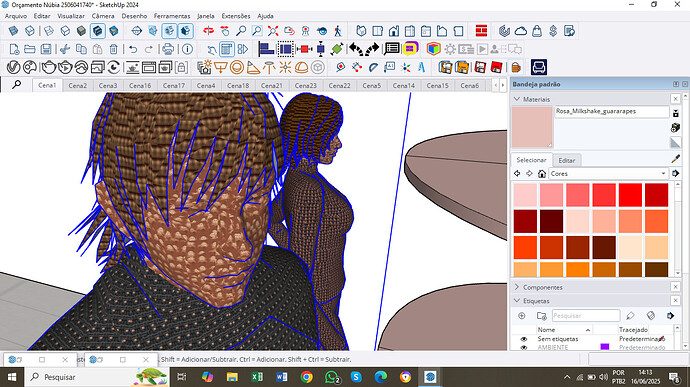The image size is (690, 387).
Task: Click the Pesquisar tags search field
Action: tap(585, 316)
